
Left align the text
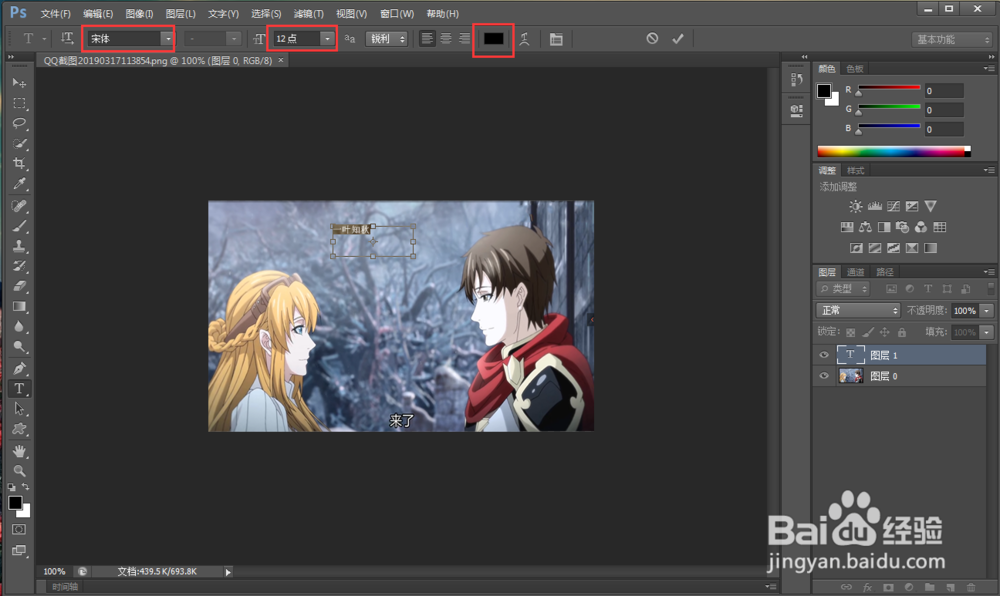coord(427,39)
